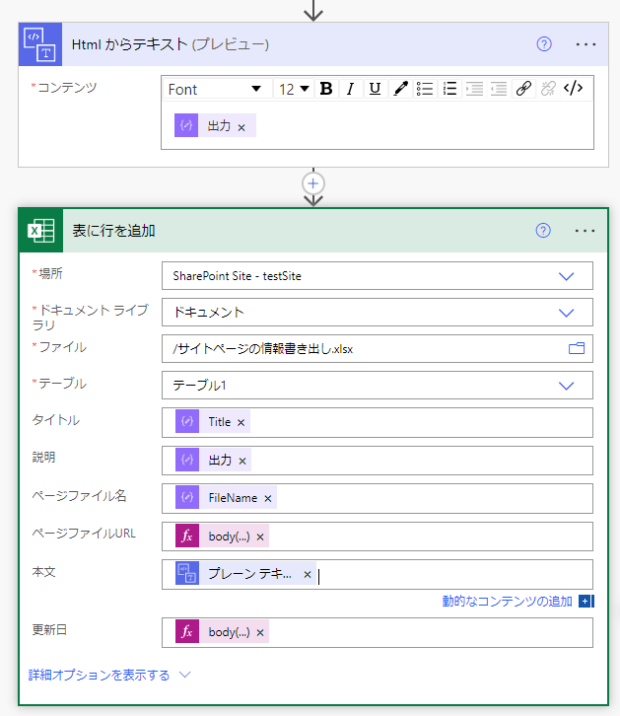This screenshot has height=716, width=620.
Task: Insert a new step with the plus button
Action: click(313, 184)
